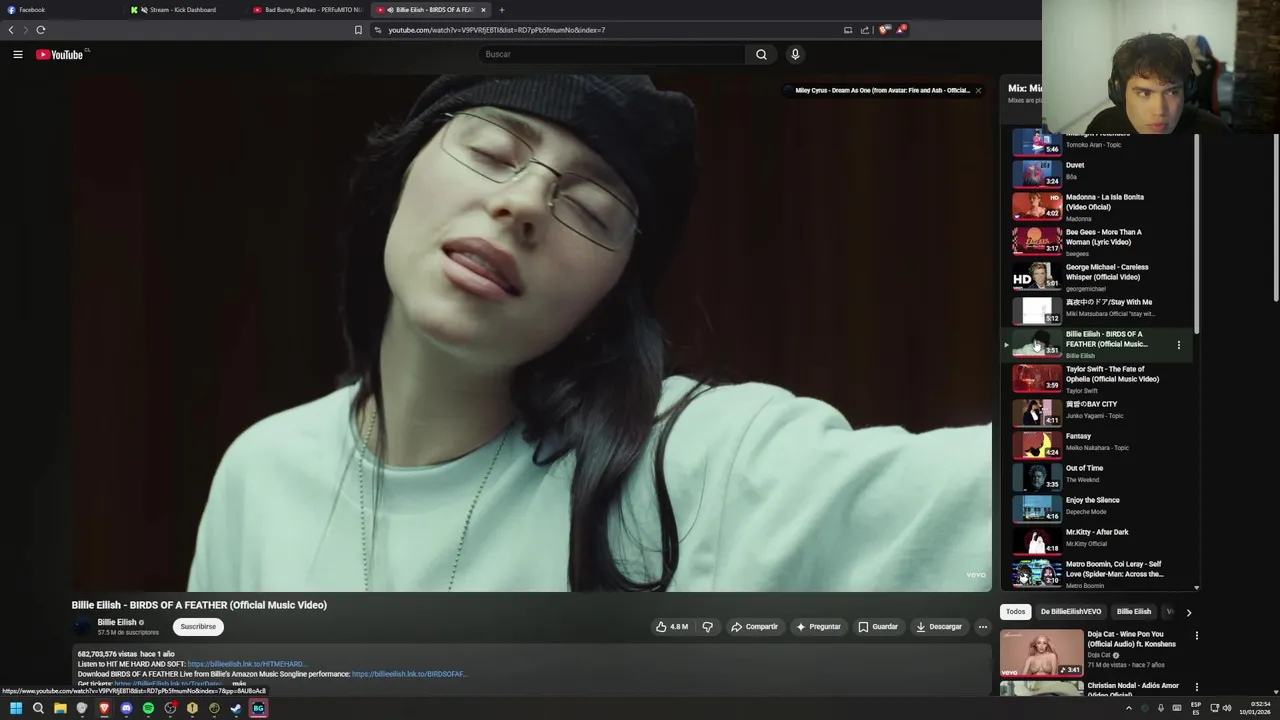Open the Billie Eilish channel name

coord(117,622)
